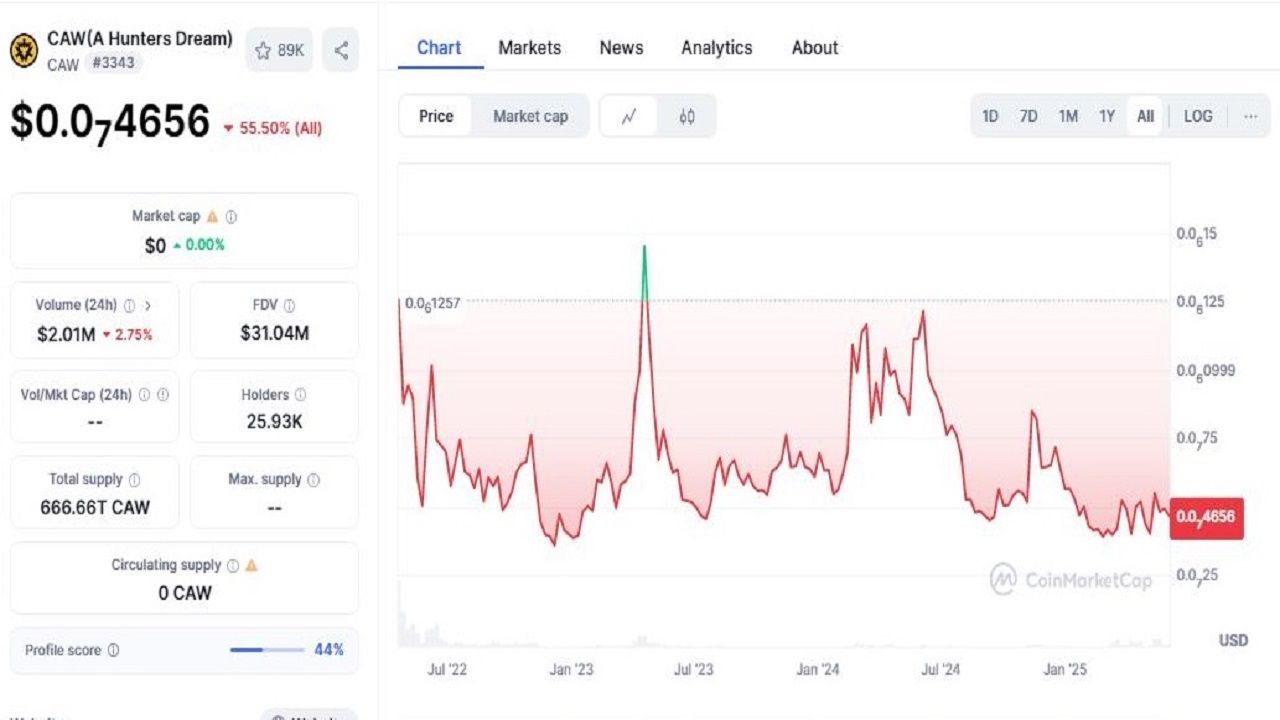Set chart range to 1M

pyautogui.click(x=1068, y=116)
